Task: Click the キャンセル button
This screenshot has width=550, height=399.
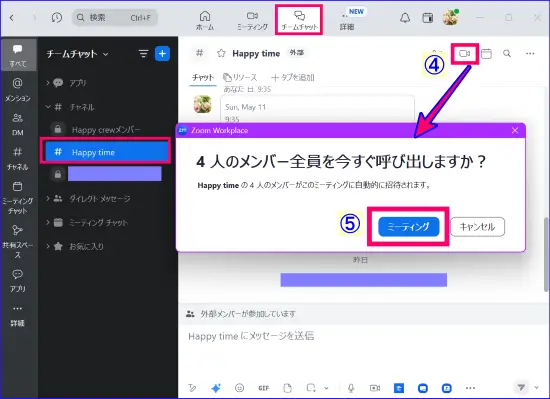Action: pyautogui.click(x=477, y=227)
